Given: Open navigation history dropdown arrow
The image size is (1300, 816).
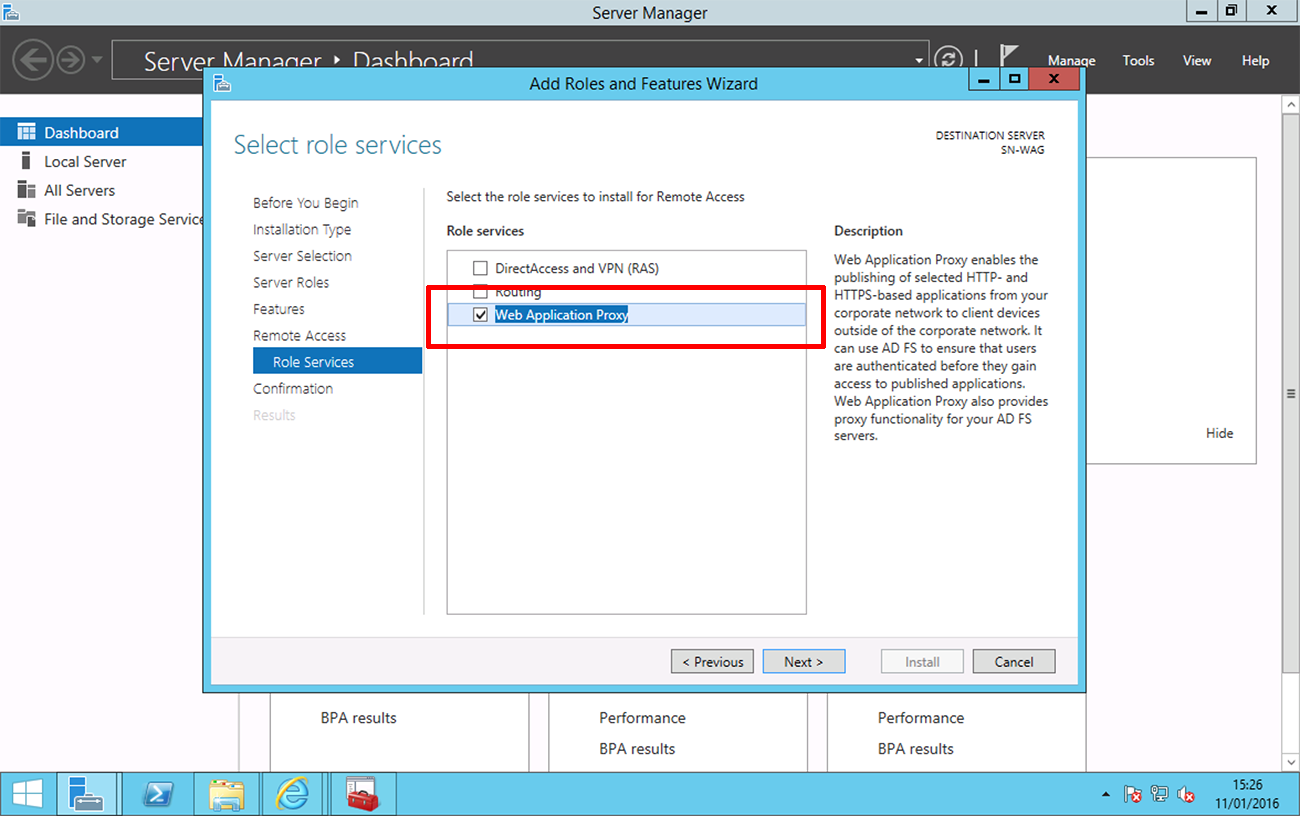Looking at the screenshot, I should (97, 60).
